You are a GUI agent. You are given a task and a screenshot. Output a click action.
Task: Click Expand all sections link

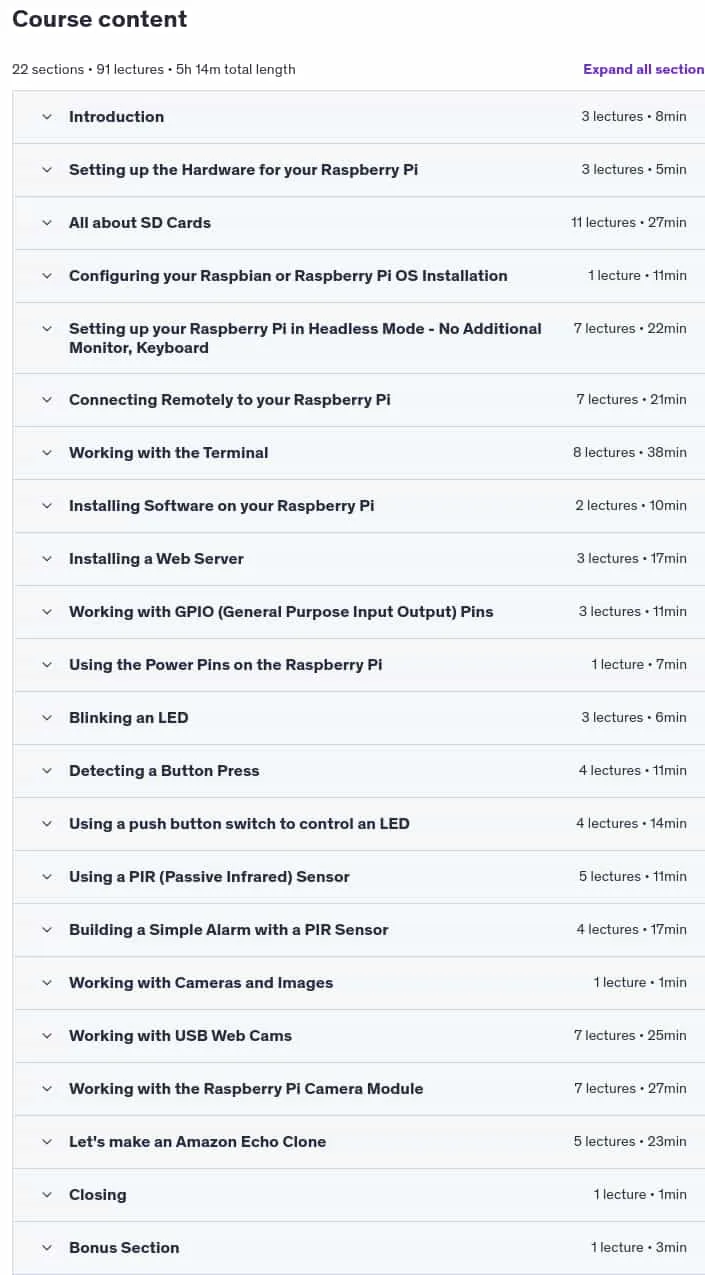(x=644, y=69)
